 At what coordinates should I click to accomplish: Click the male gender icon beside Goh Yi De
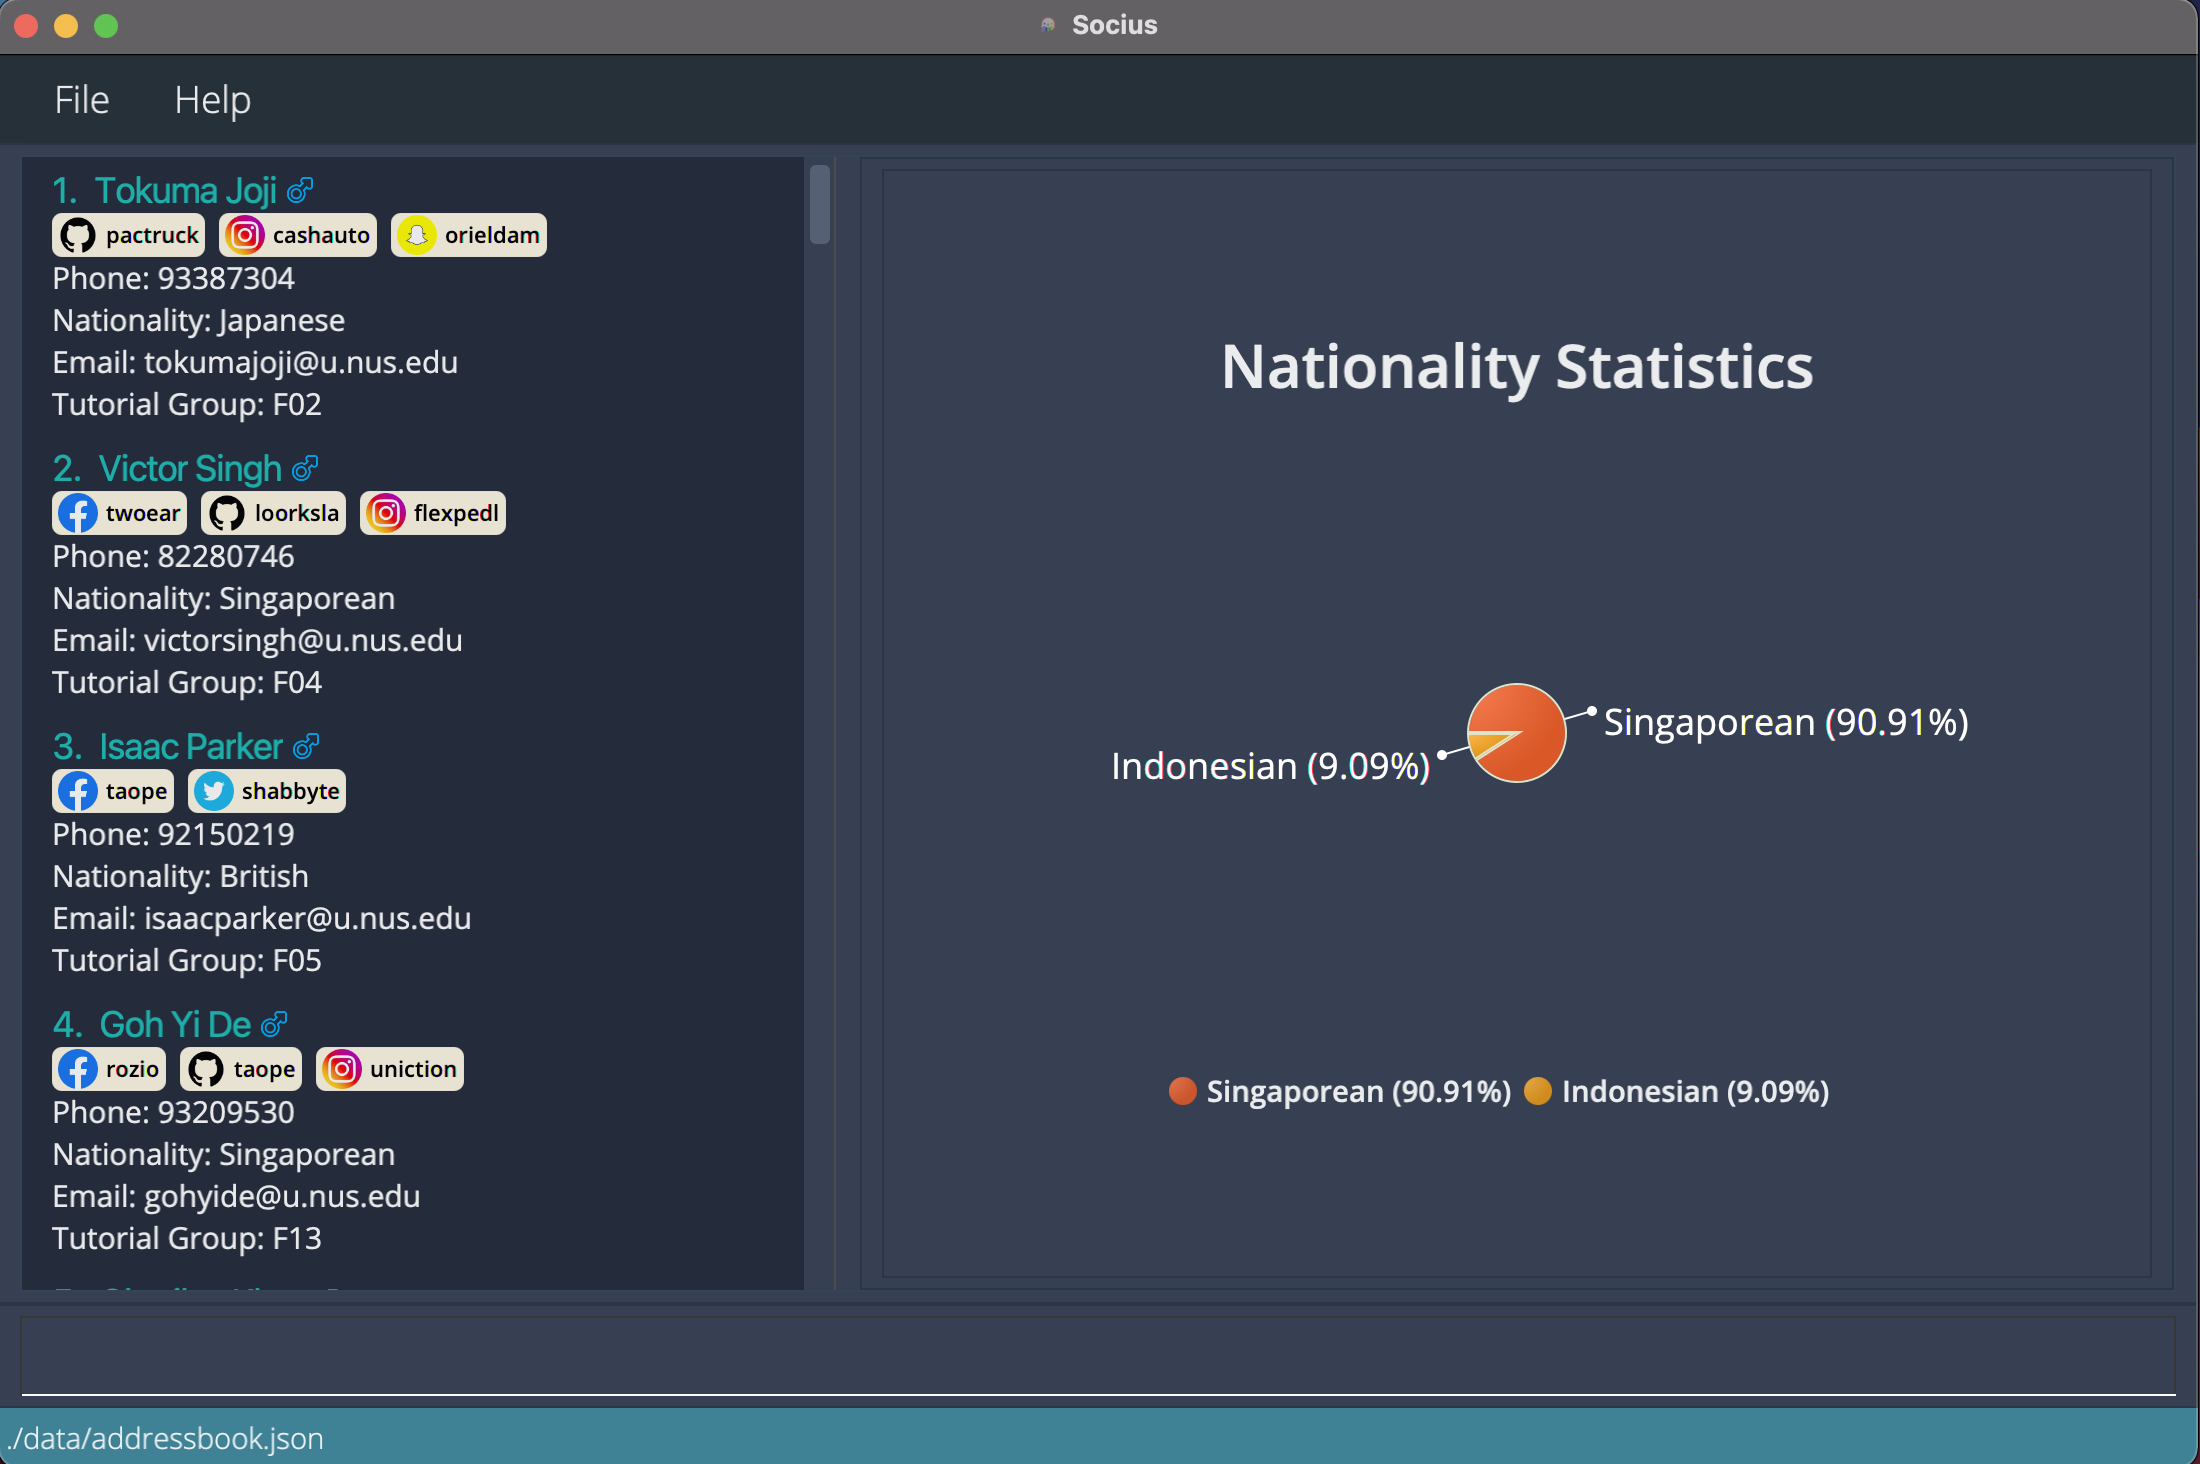[x=274, y=1024]
